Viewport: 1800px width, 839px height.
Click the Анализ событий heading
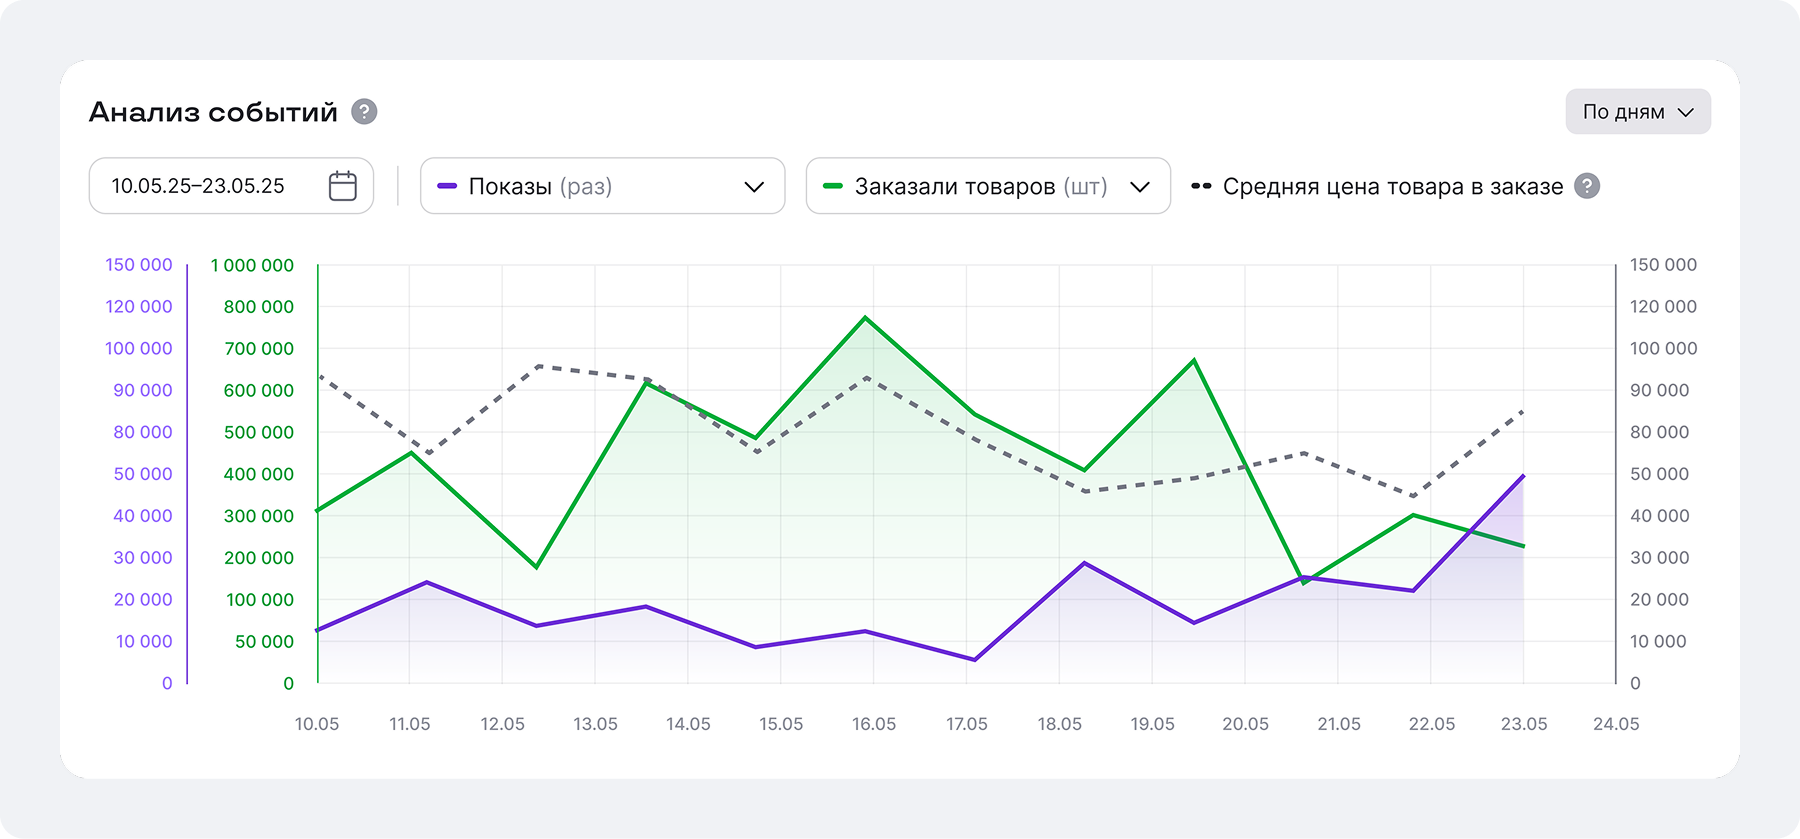click(x=213, y=112)
